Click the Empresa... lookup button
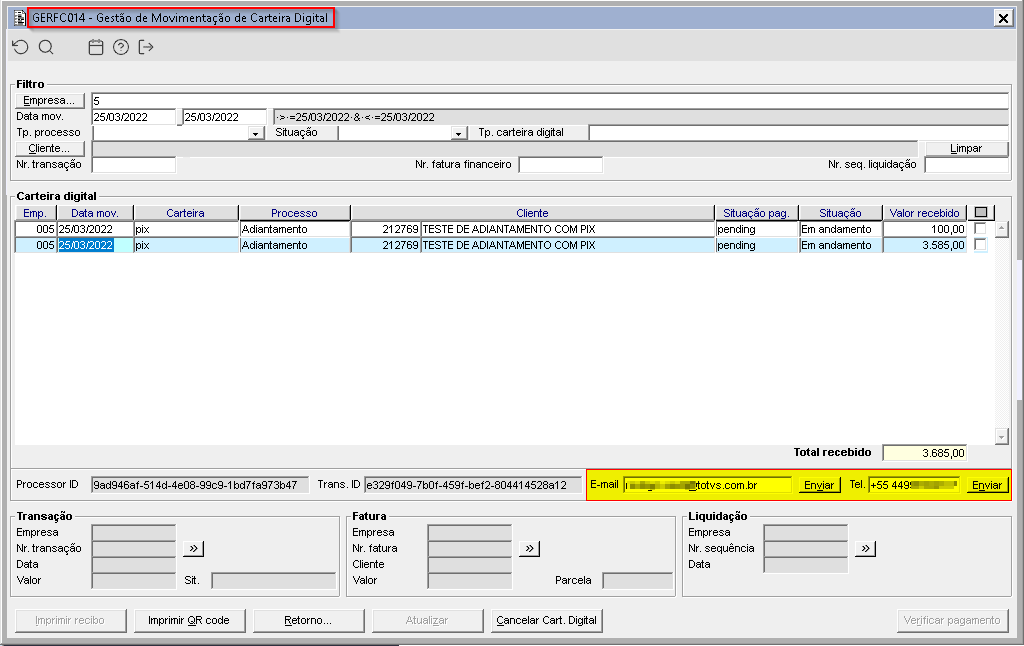 coord(50,101)
